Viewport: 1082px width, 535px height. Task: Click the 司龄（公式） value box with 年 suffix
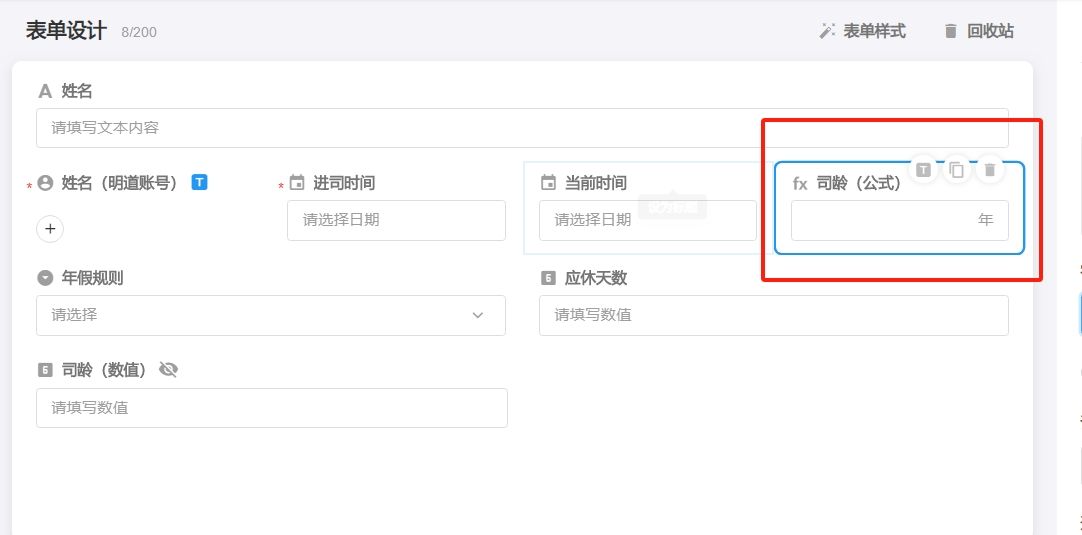click(x=900, y=220)
